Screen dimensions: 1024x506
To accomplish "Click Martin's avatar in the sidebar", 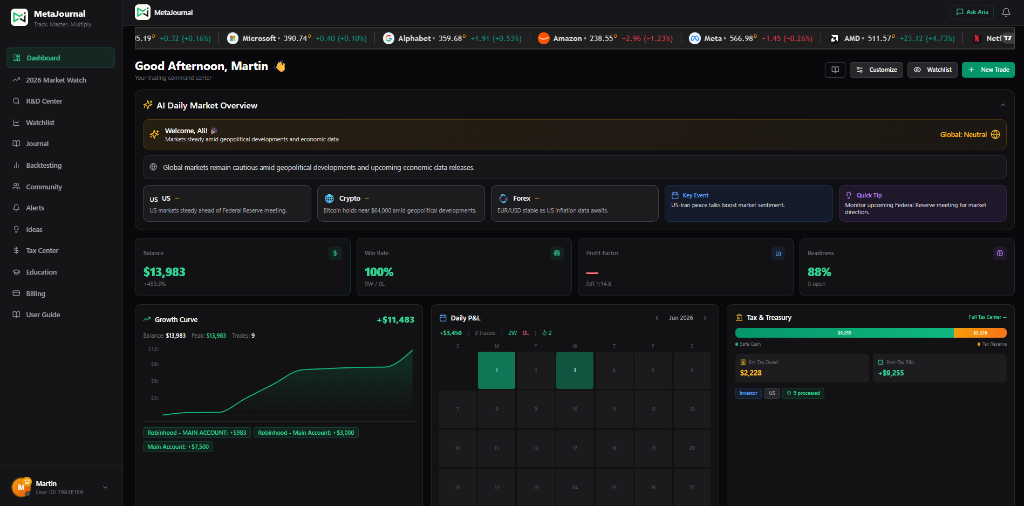I will click(21, 486).
